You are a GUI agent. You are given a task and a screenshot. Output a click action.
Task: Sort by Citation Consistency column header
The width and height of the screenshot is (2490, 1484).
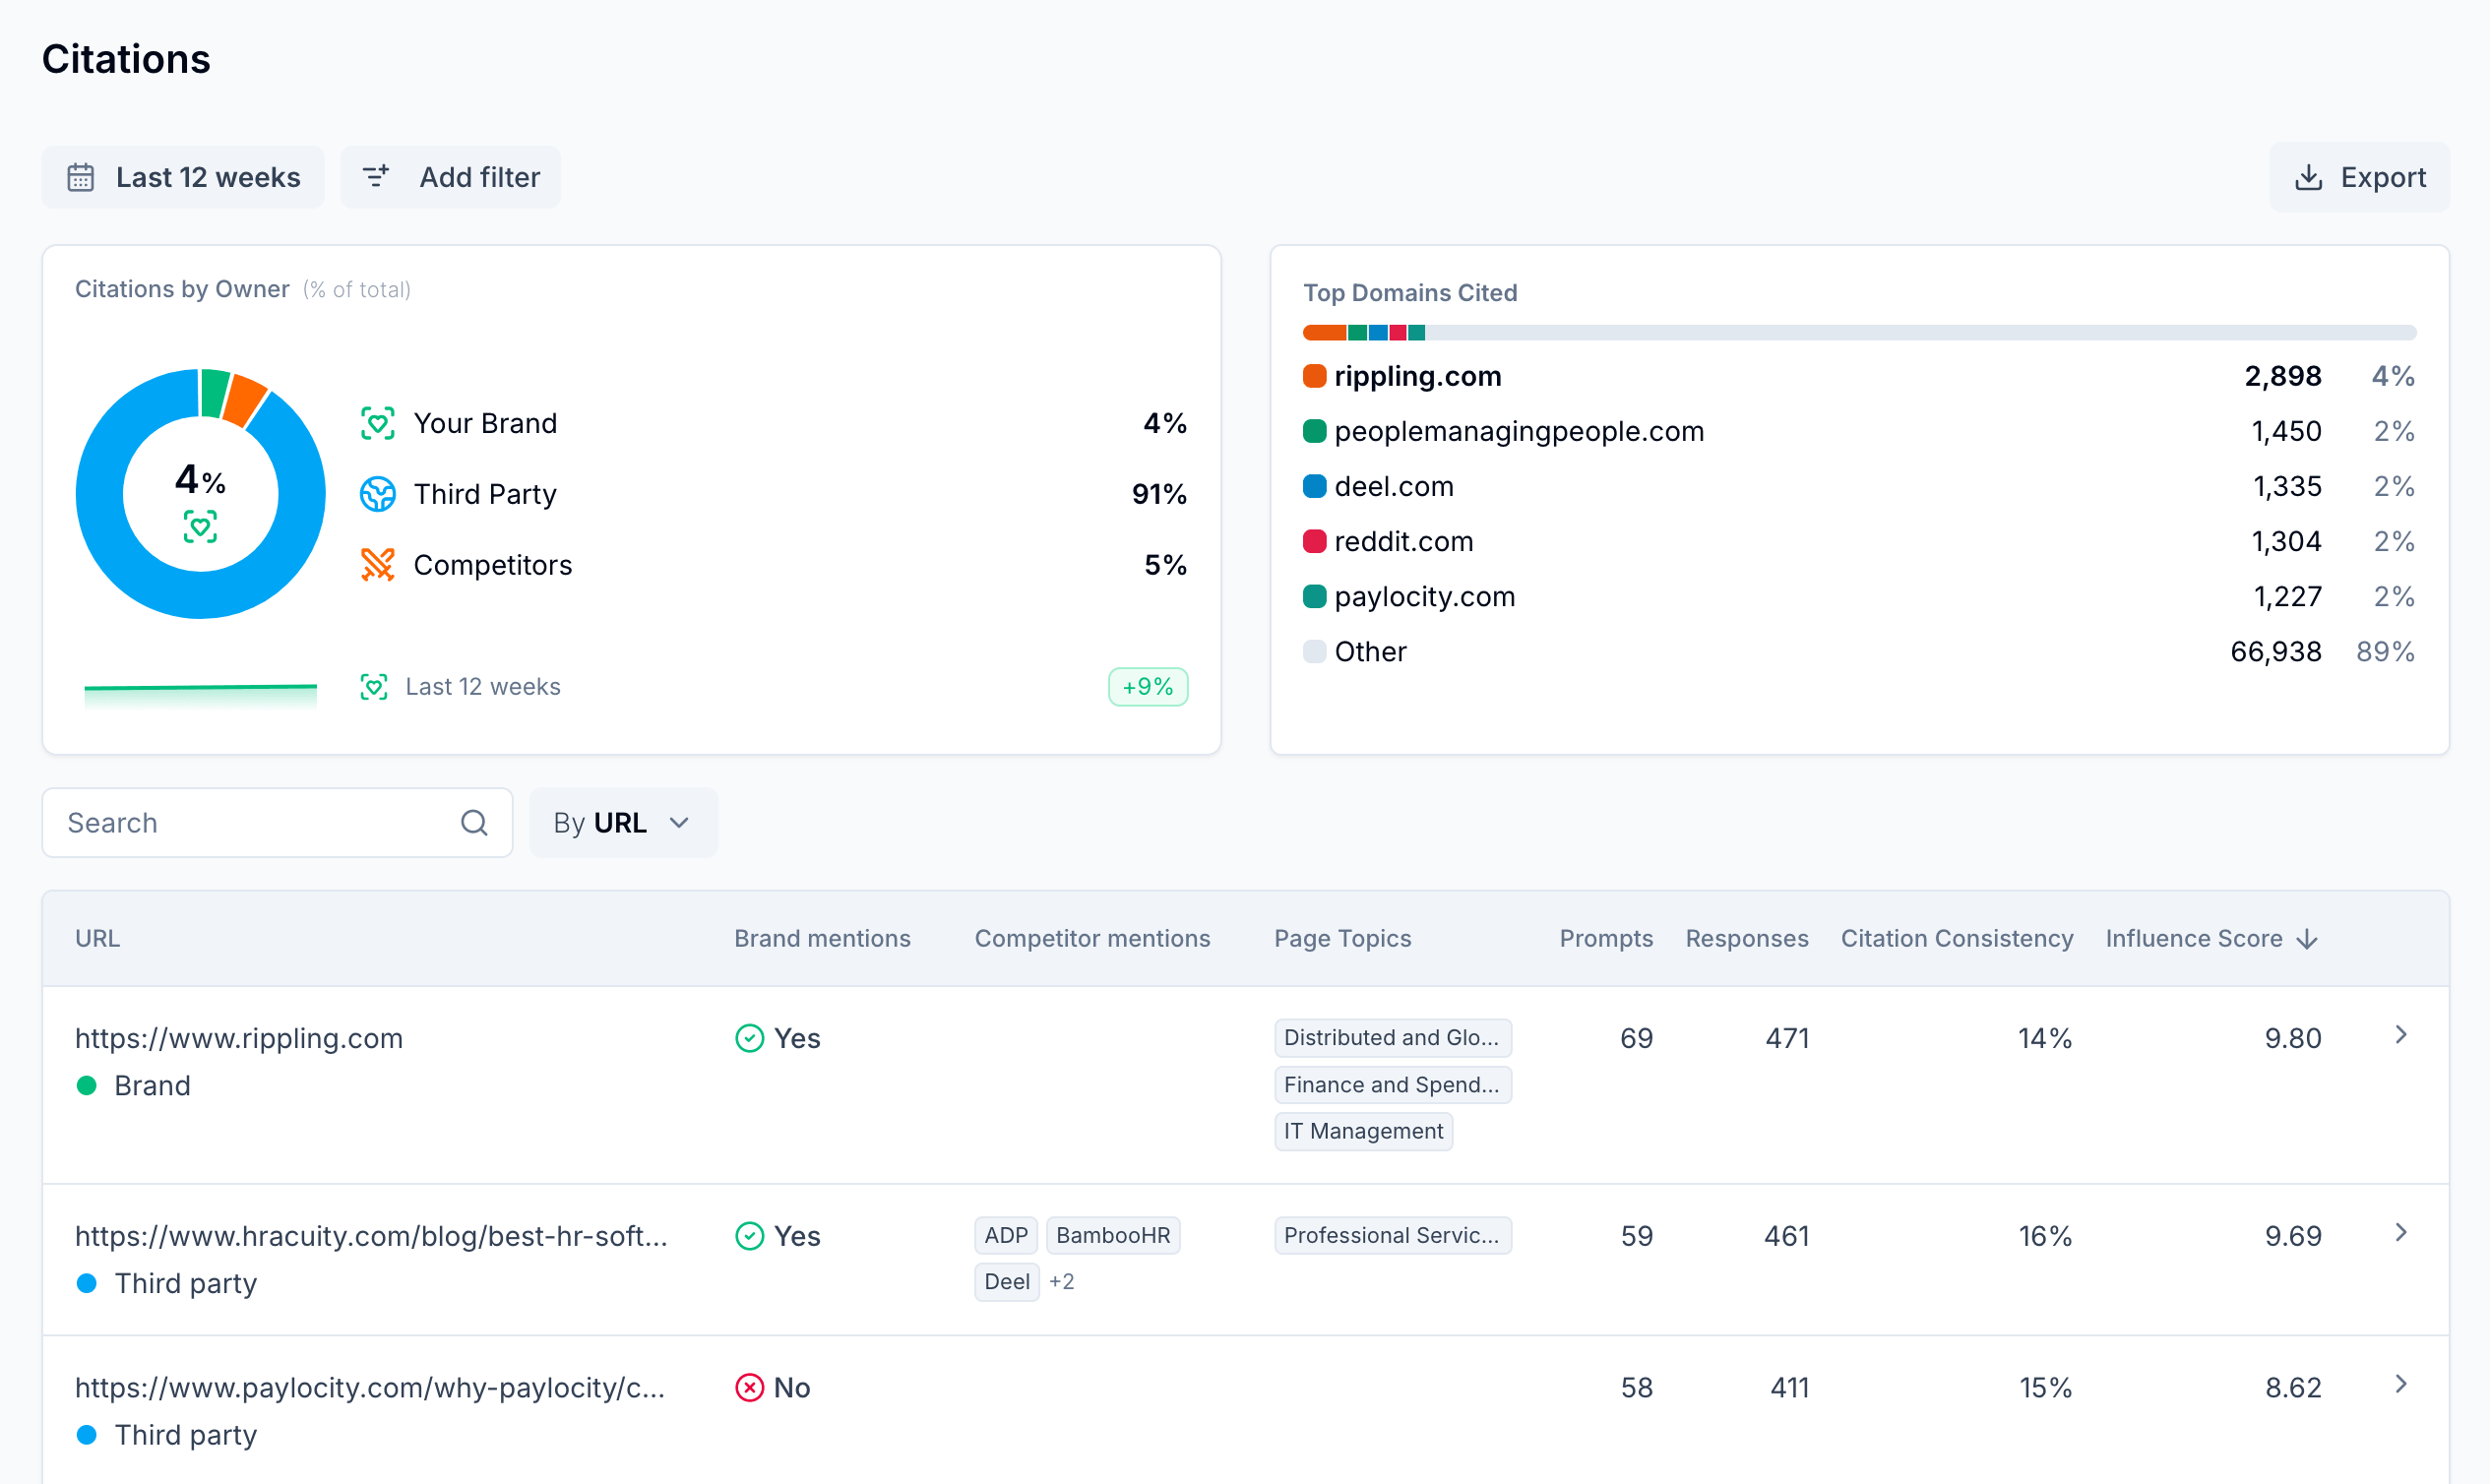[1956, 939]
